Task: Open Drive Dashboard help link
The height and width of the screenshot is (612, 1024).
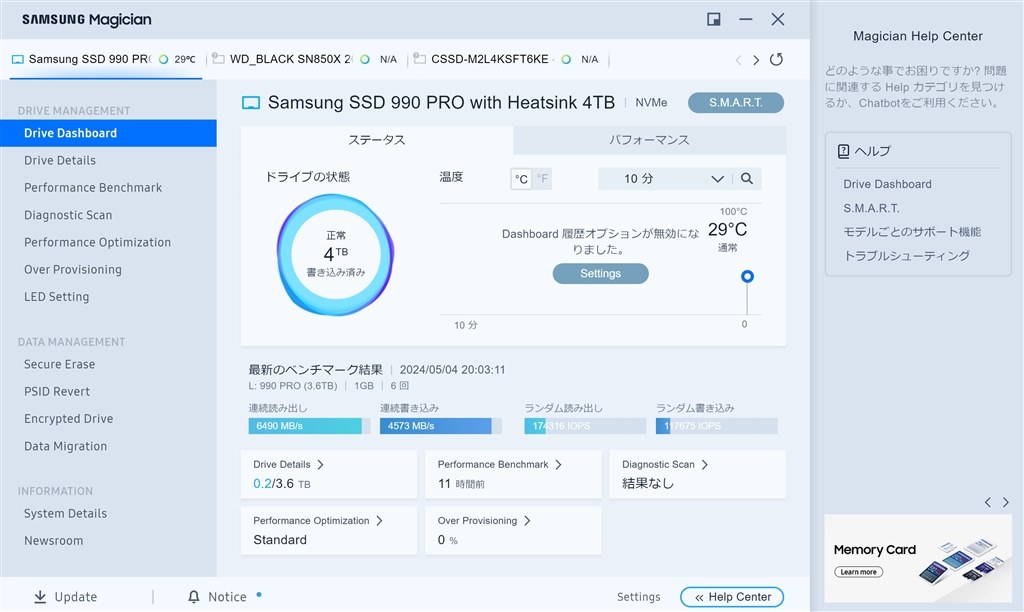Action: coord(887,184)
